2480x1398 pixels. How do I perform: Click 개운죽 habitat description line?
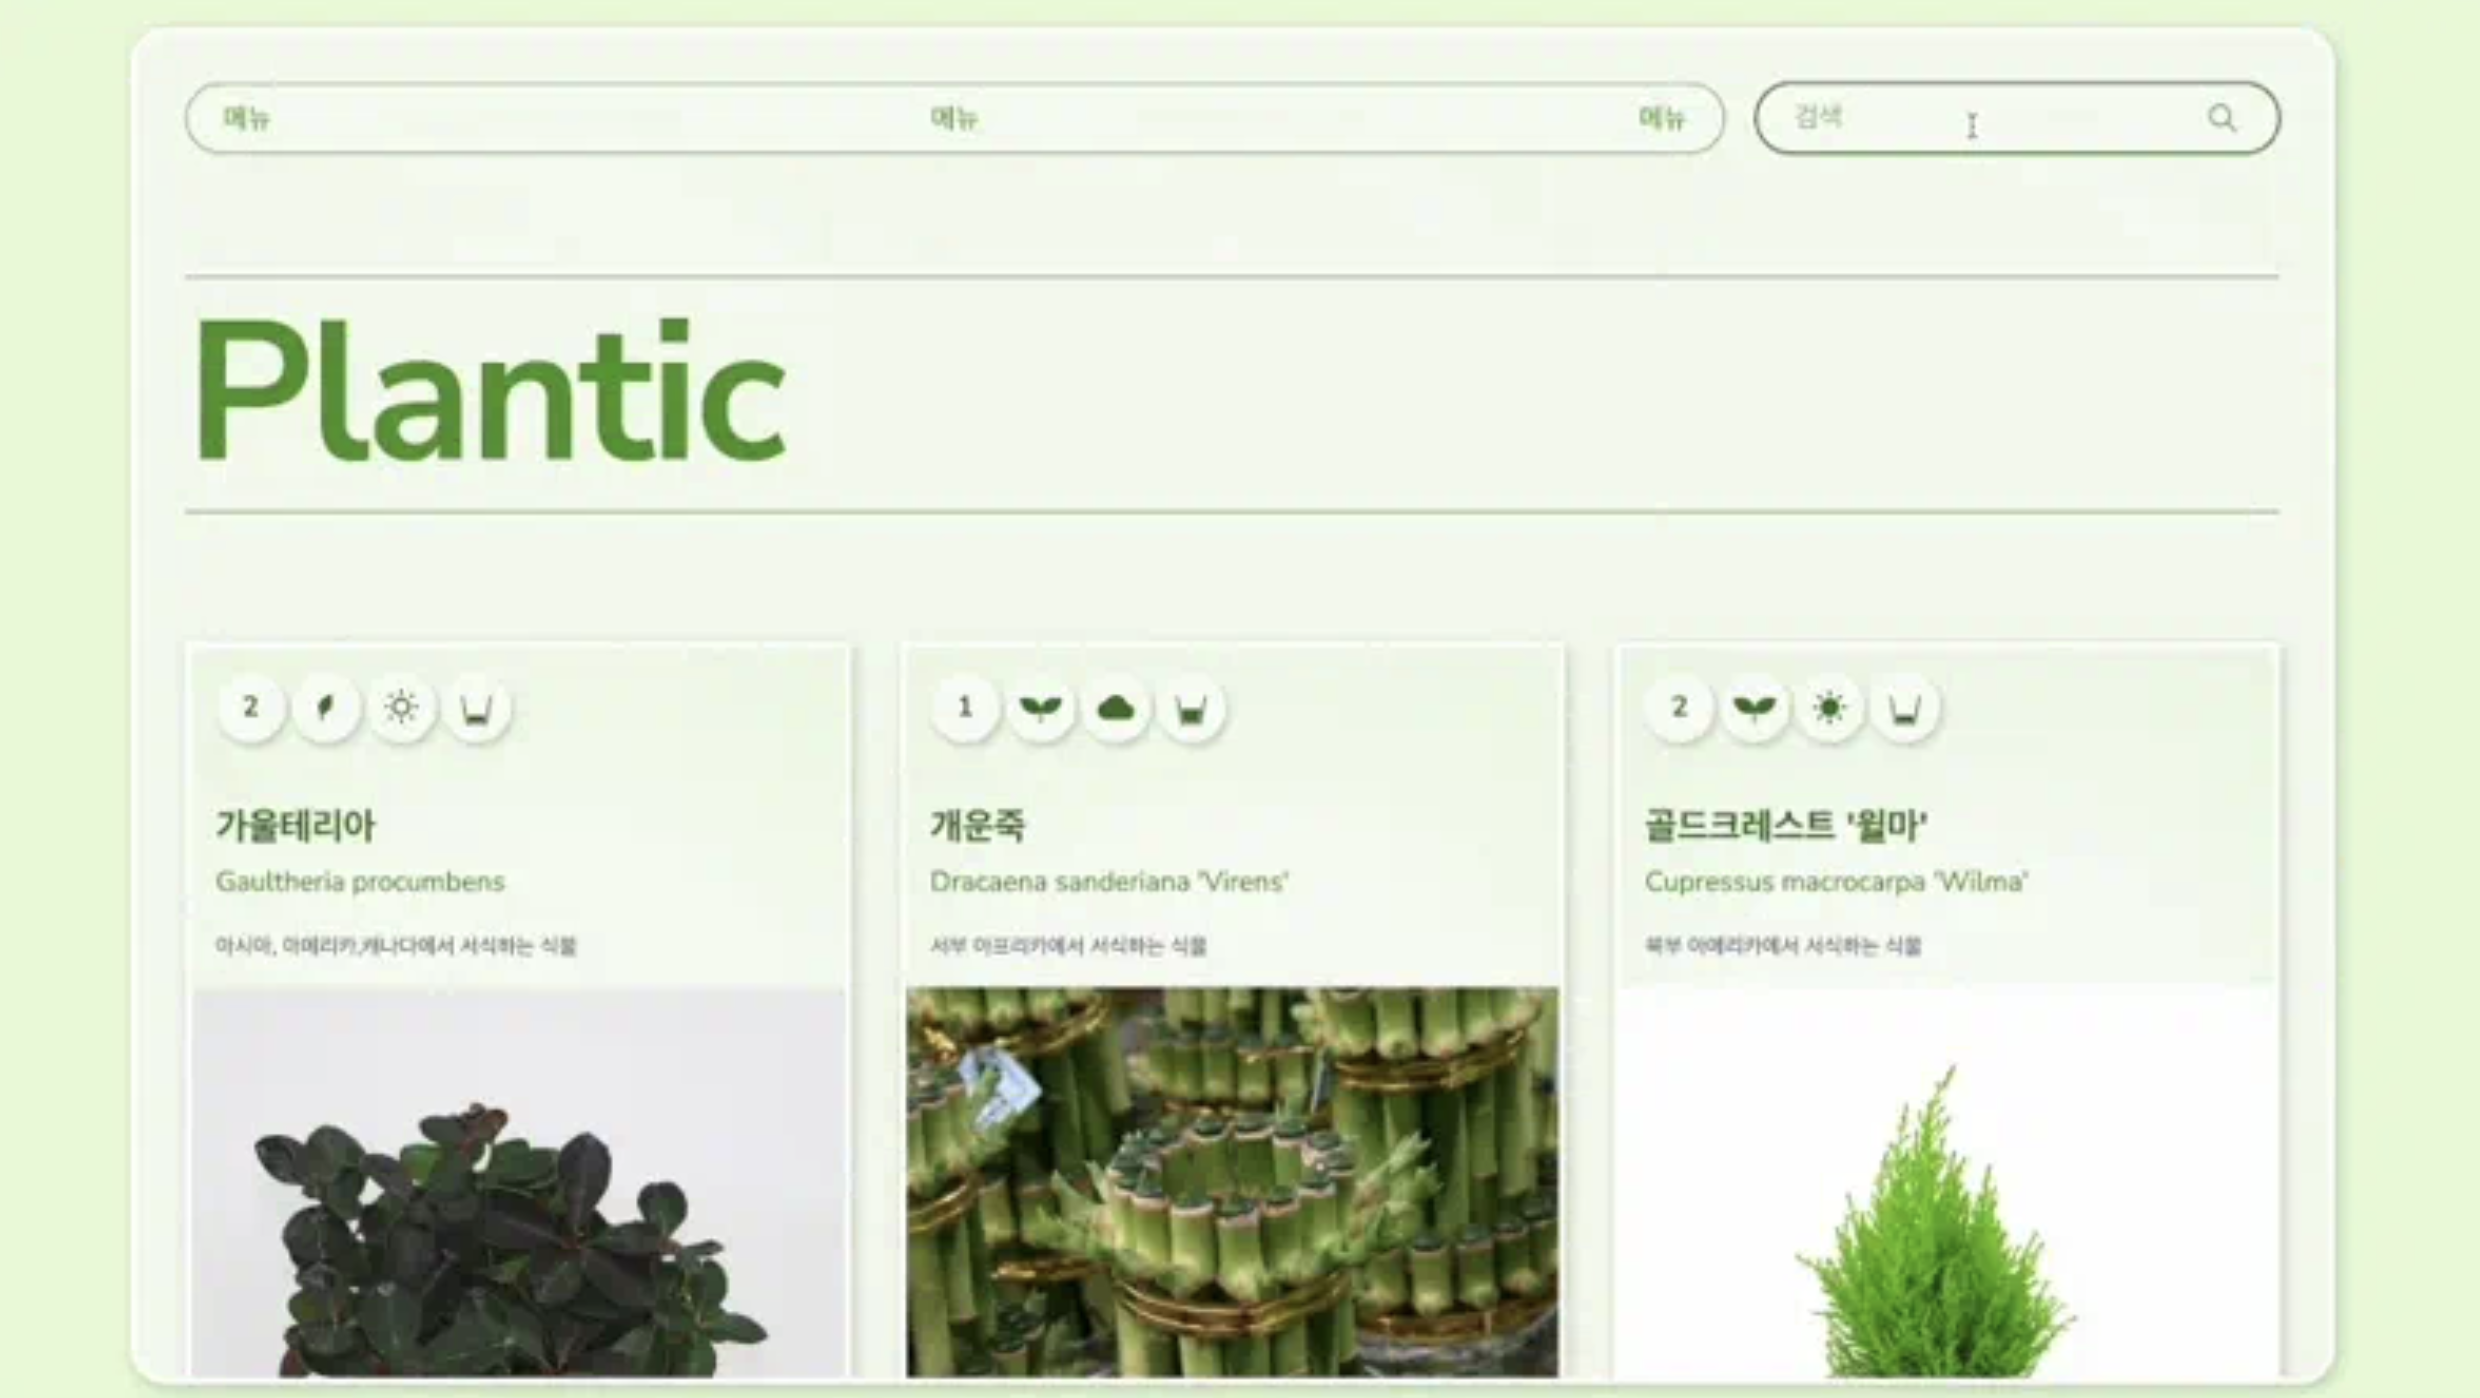[1068, 946]
